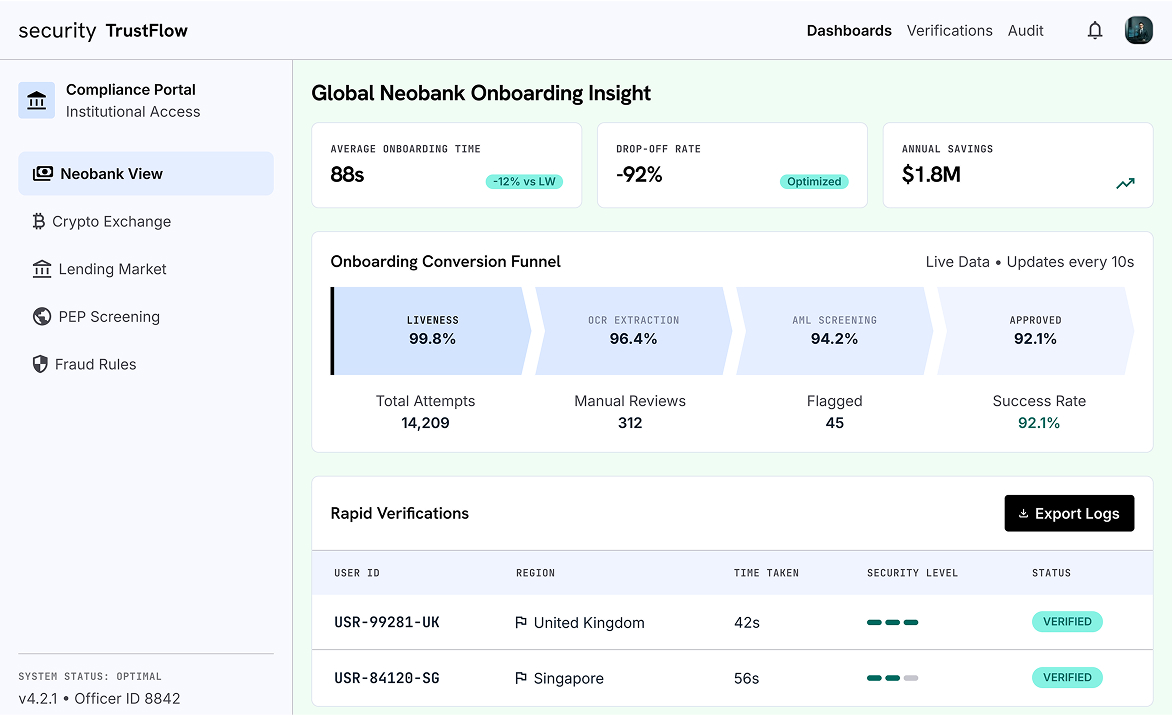Click the Export Logs button
The image size is (1172, 716).
1069,513
